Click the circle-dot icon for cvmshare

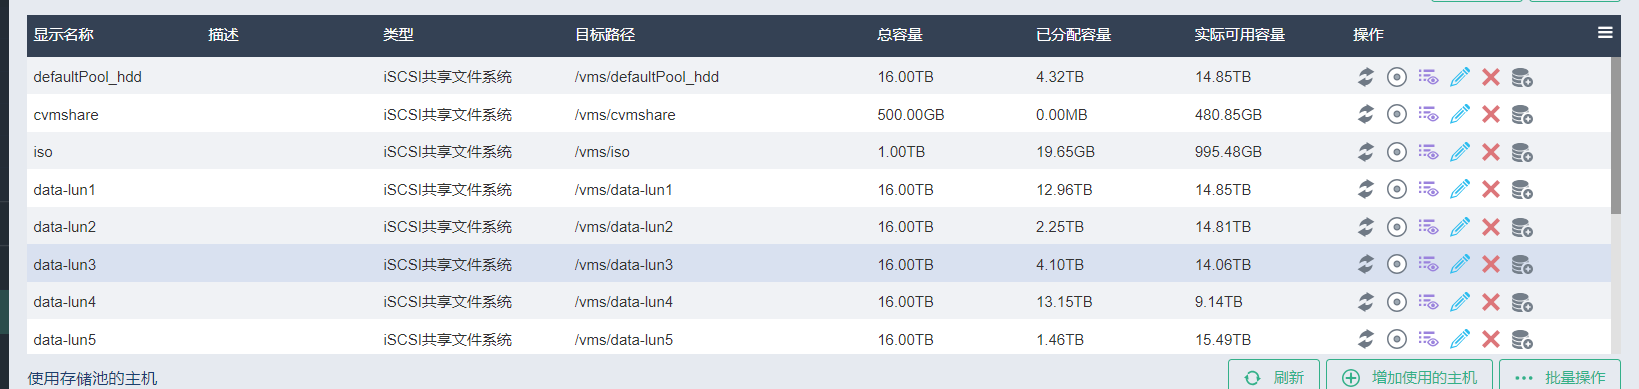1397,115
